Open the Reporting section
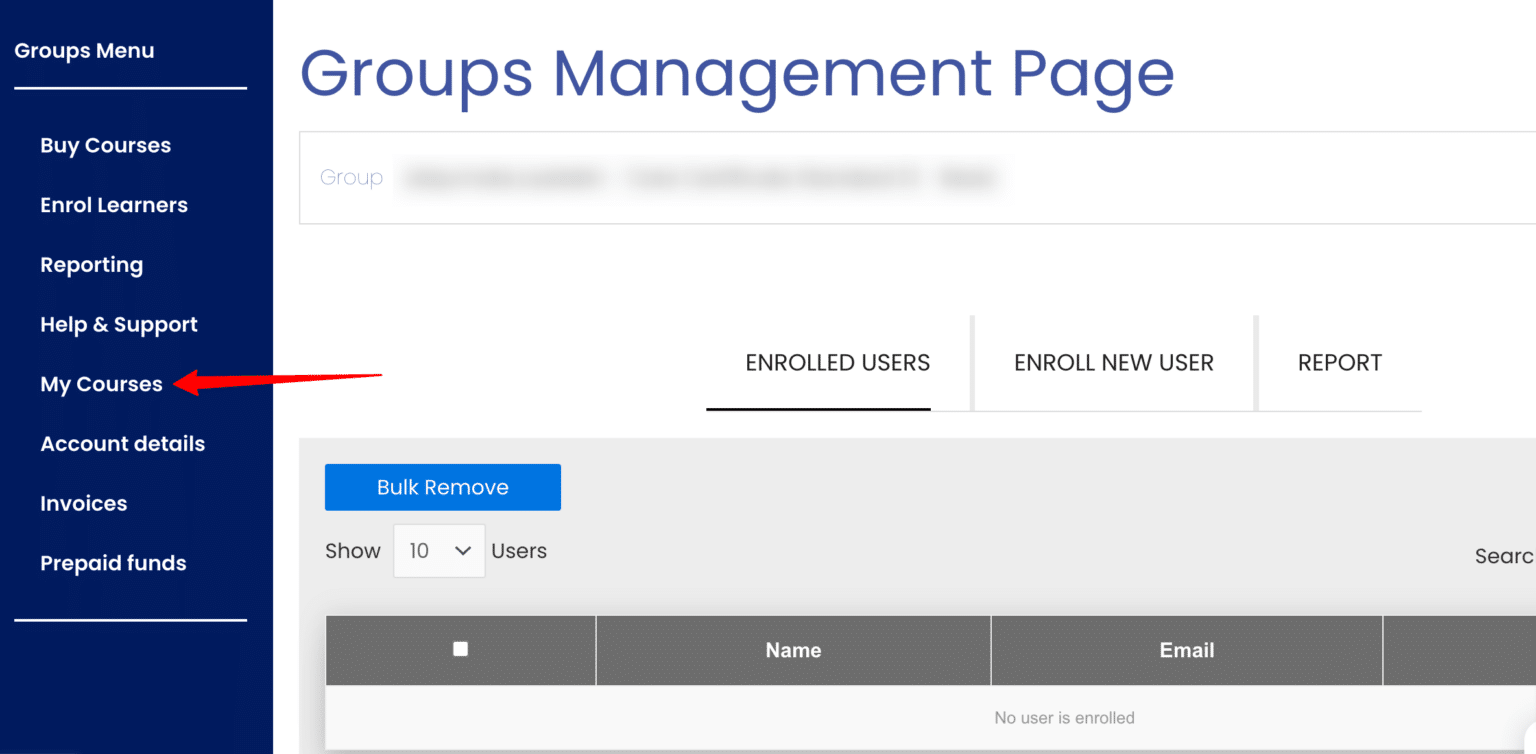 (91, 264)
